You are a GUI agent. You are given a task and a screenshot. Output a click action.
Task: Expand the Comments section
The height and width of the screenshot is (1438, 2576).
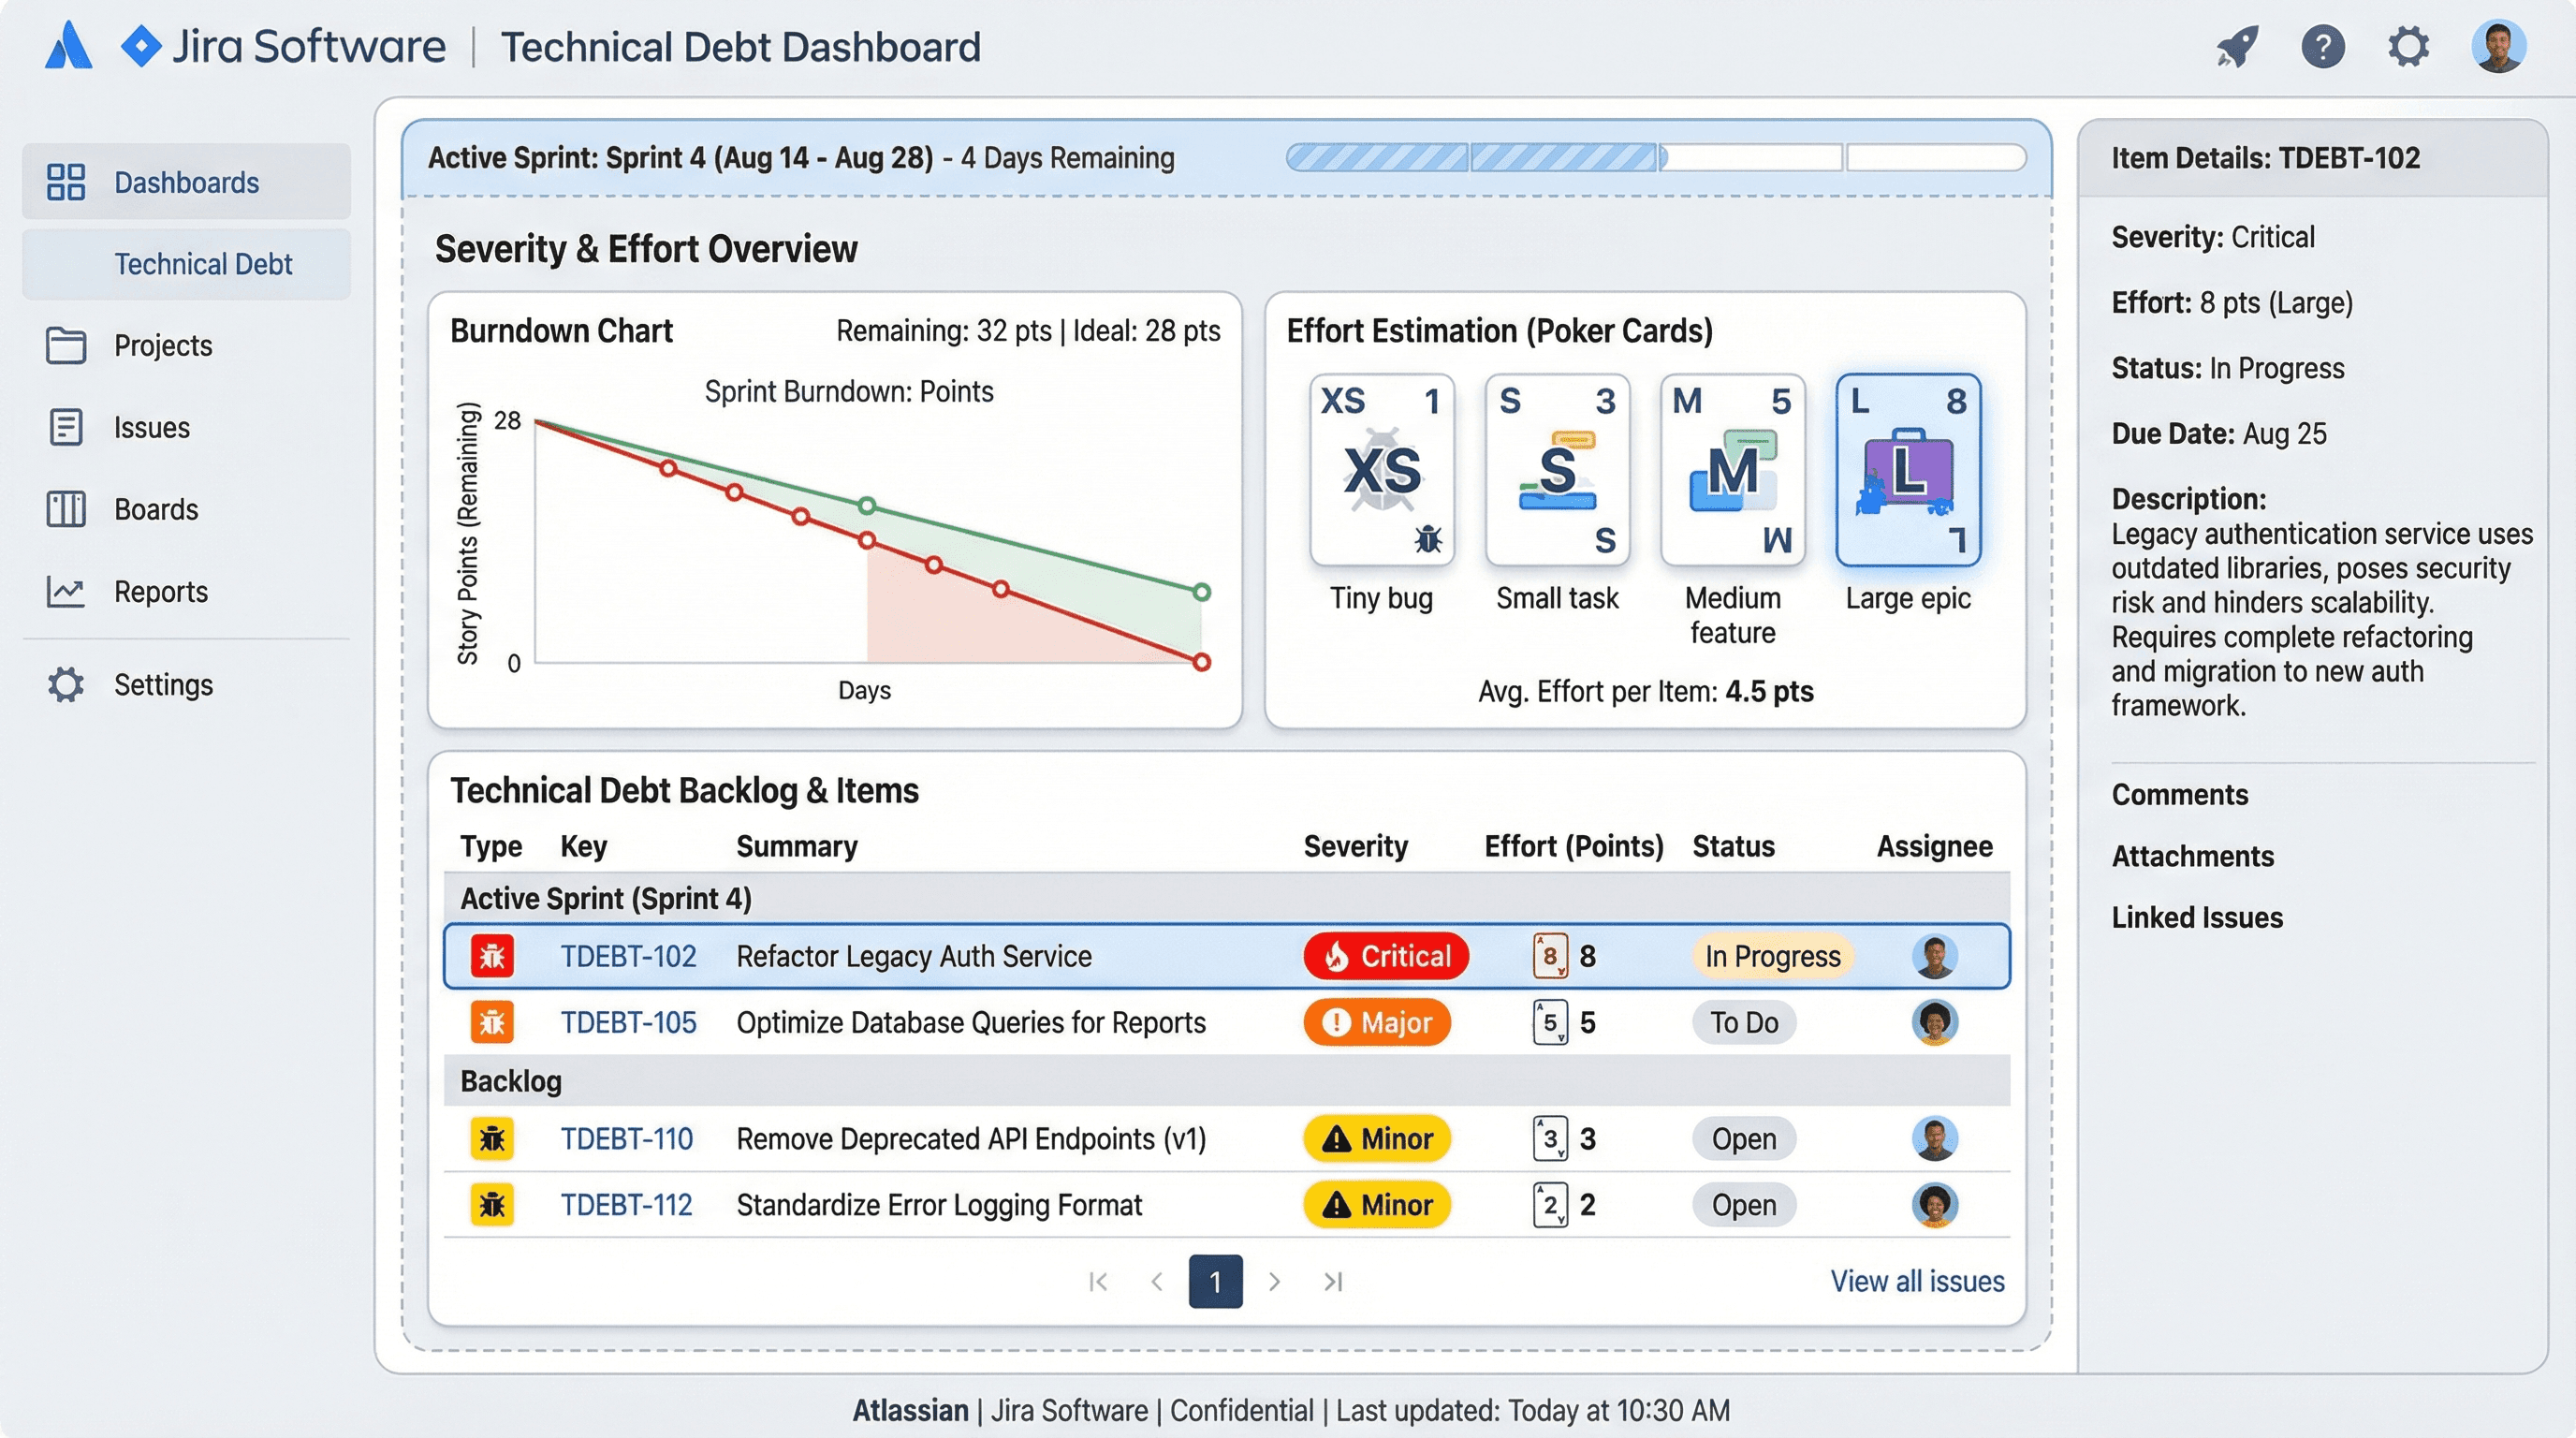pyautogui.click(x=2180, y=794)
